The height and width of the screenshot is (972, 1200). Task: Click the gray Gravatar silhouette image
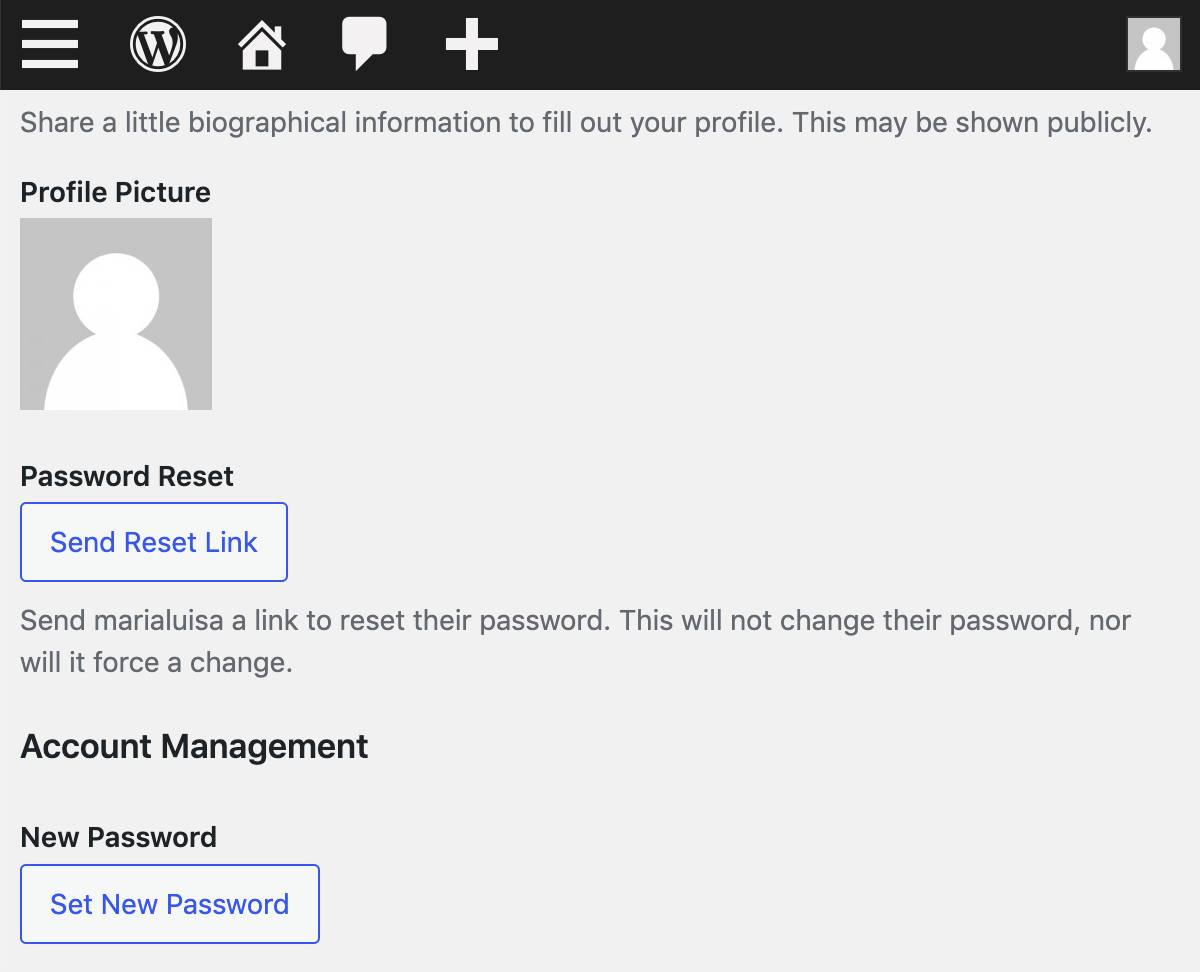[115, 313]
